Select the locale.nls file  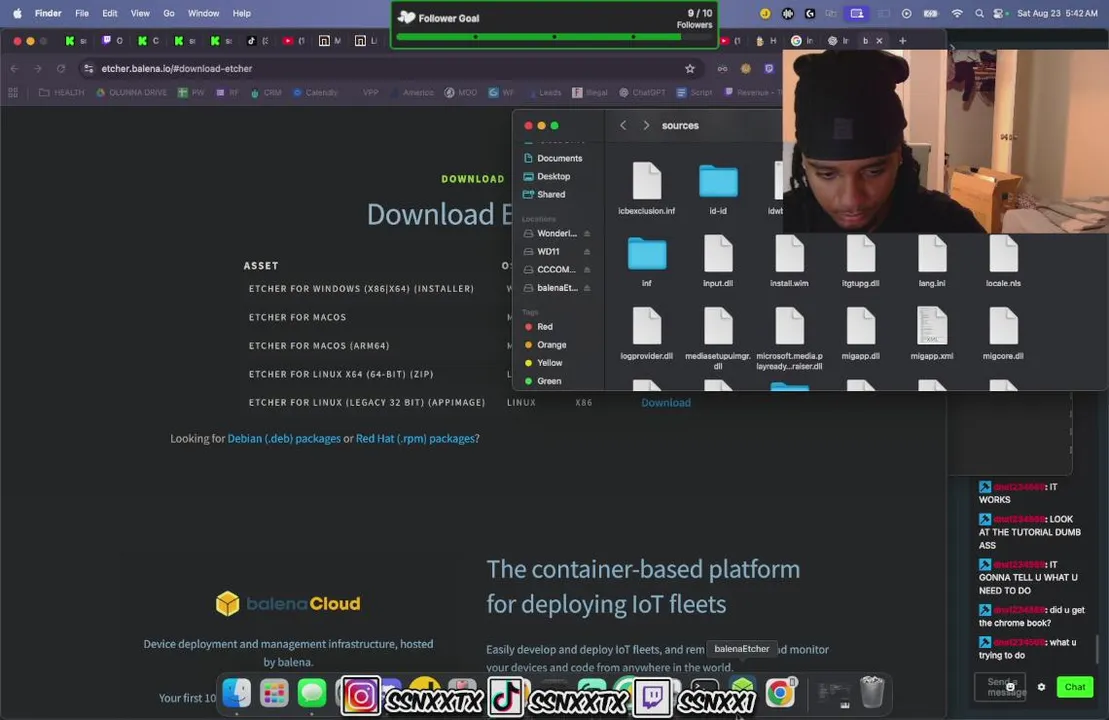tap(1003, 260)
